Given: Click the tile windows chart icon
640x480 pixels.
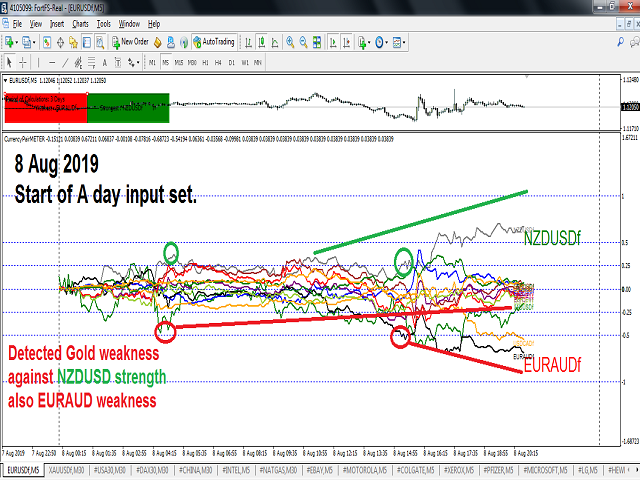Looking at the screenshot, I should [x=319, y=42].
